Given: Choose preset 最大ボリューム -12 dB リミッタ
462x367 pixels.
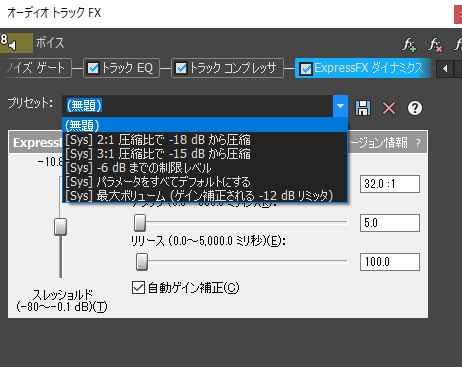Looking at the screenshot, I should point(205,196).
